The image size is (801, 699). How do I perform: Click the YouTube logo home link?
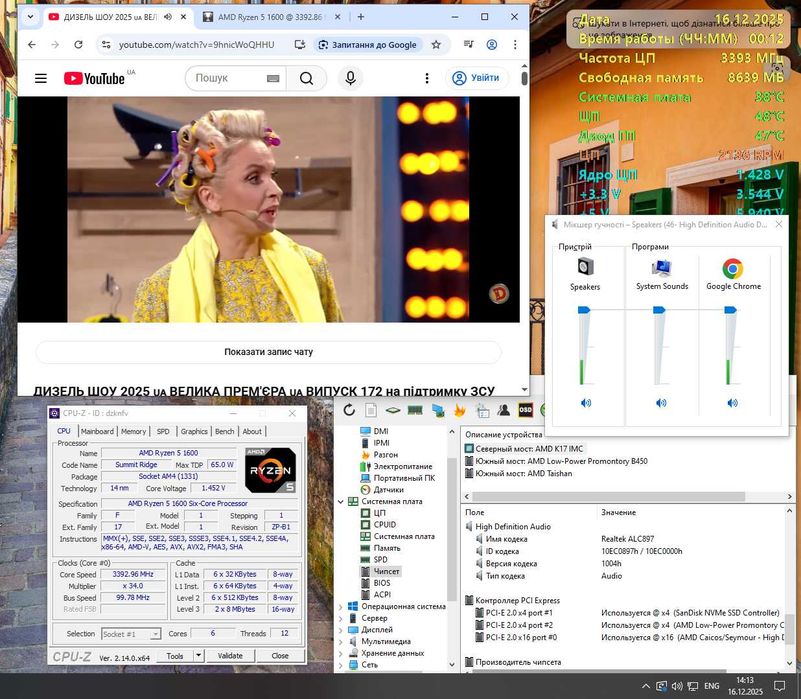(93, 79)
